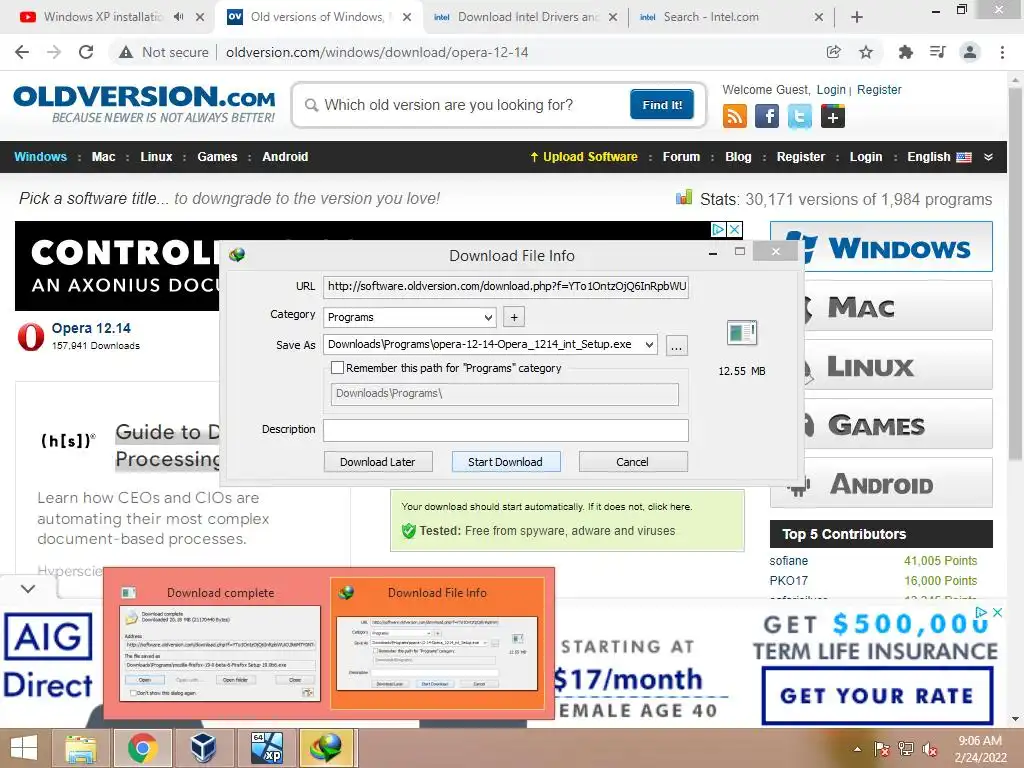This screenshot has width=1024, height=768.
Task: Add a new category with plus button
Action: 514,317
